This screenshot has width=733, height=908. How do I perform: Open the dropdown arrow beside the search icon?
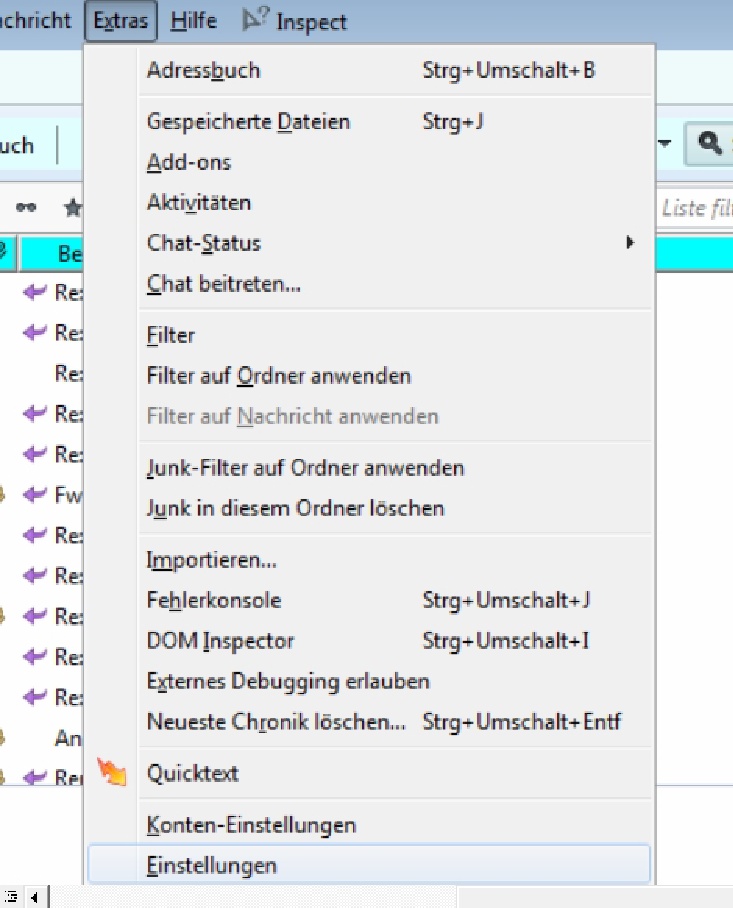click(664, 144)
